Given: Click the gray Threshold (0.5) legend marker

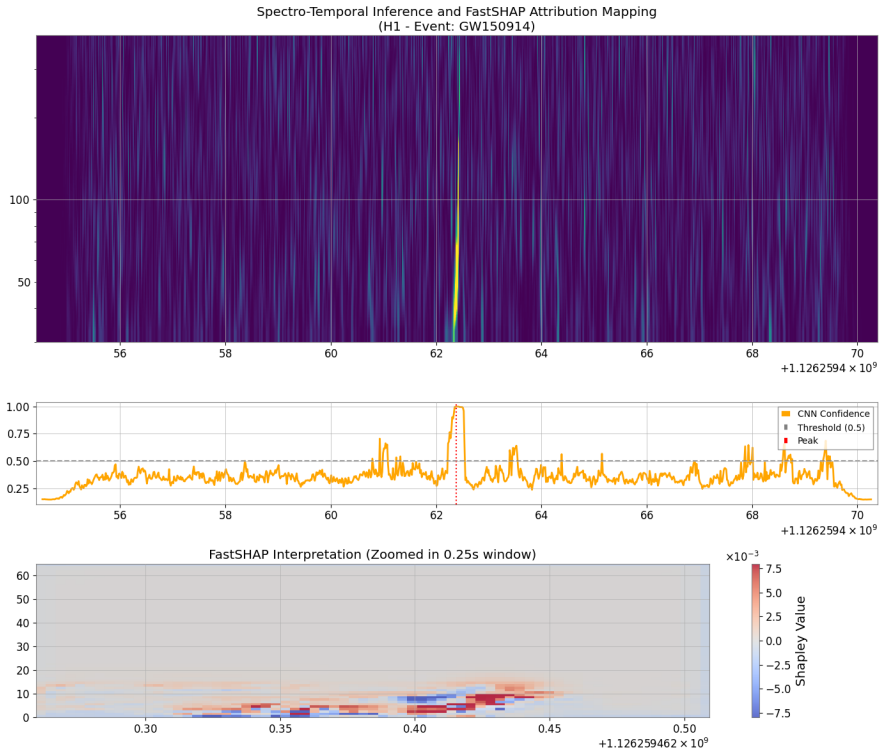Looking at the screenshot, I should (786, 428).
